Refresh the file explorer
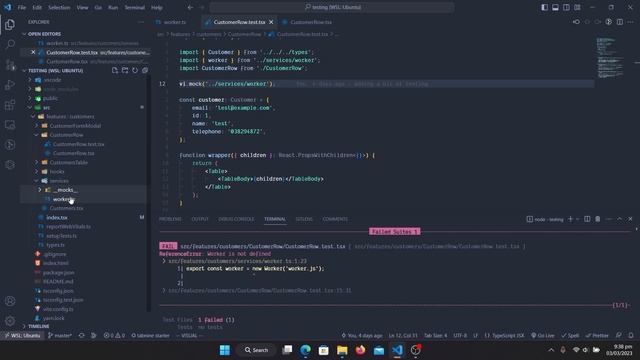Screen dimensions: 640x360 pyautogui.click(x=135, y=71)
